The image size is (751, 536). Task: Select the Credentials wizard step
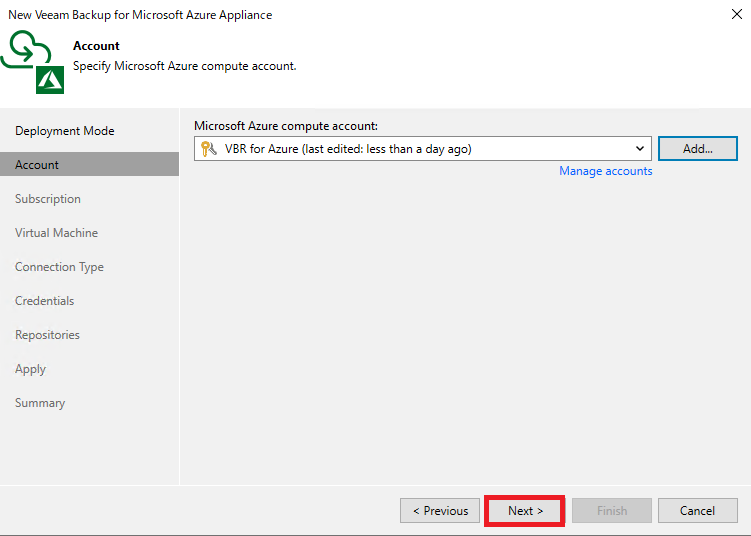pyautogui.click(x=45, y=301)
